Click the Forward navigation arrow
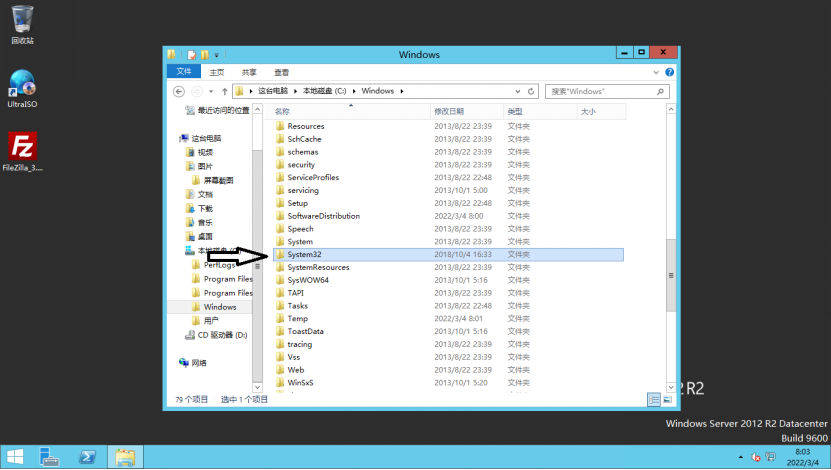Screen dimensions: 831x470 197,91
